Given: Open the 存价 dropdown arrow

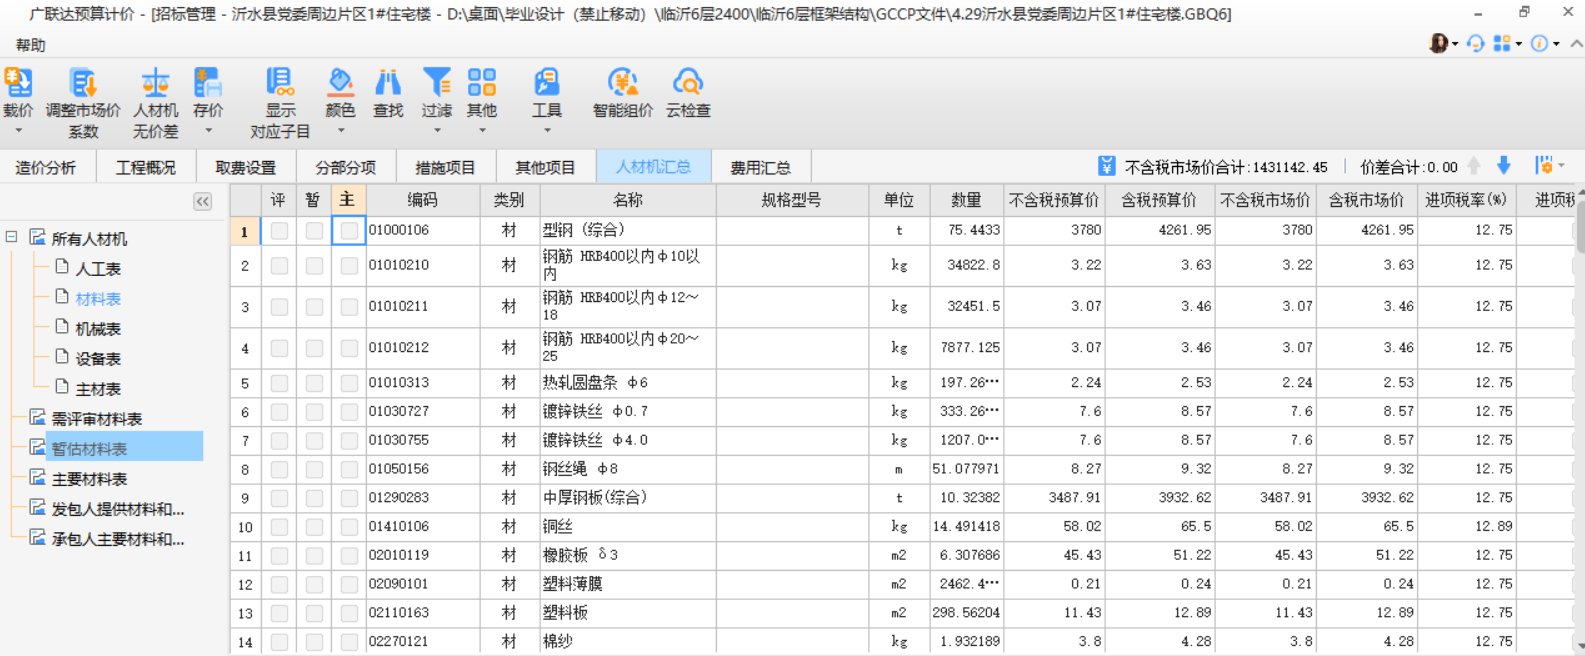Looking at the screenshot, I should [x=208, y=131].
